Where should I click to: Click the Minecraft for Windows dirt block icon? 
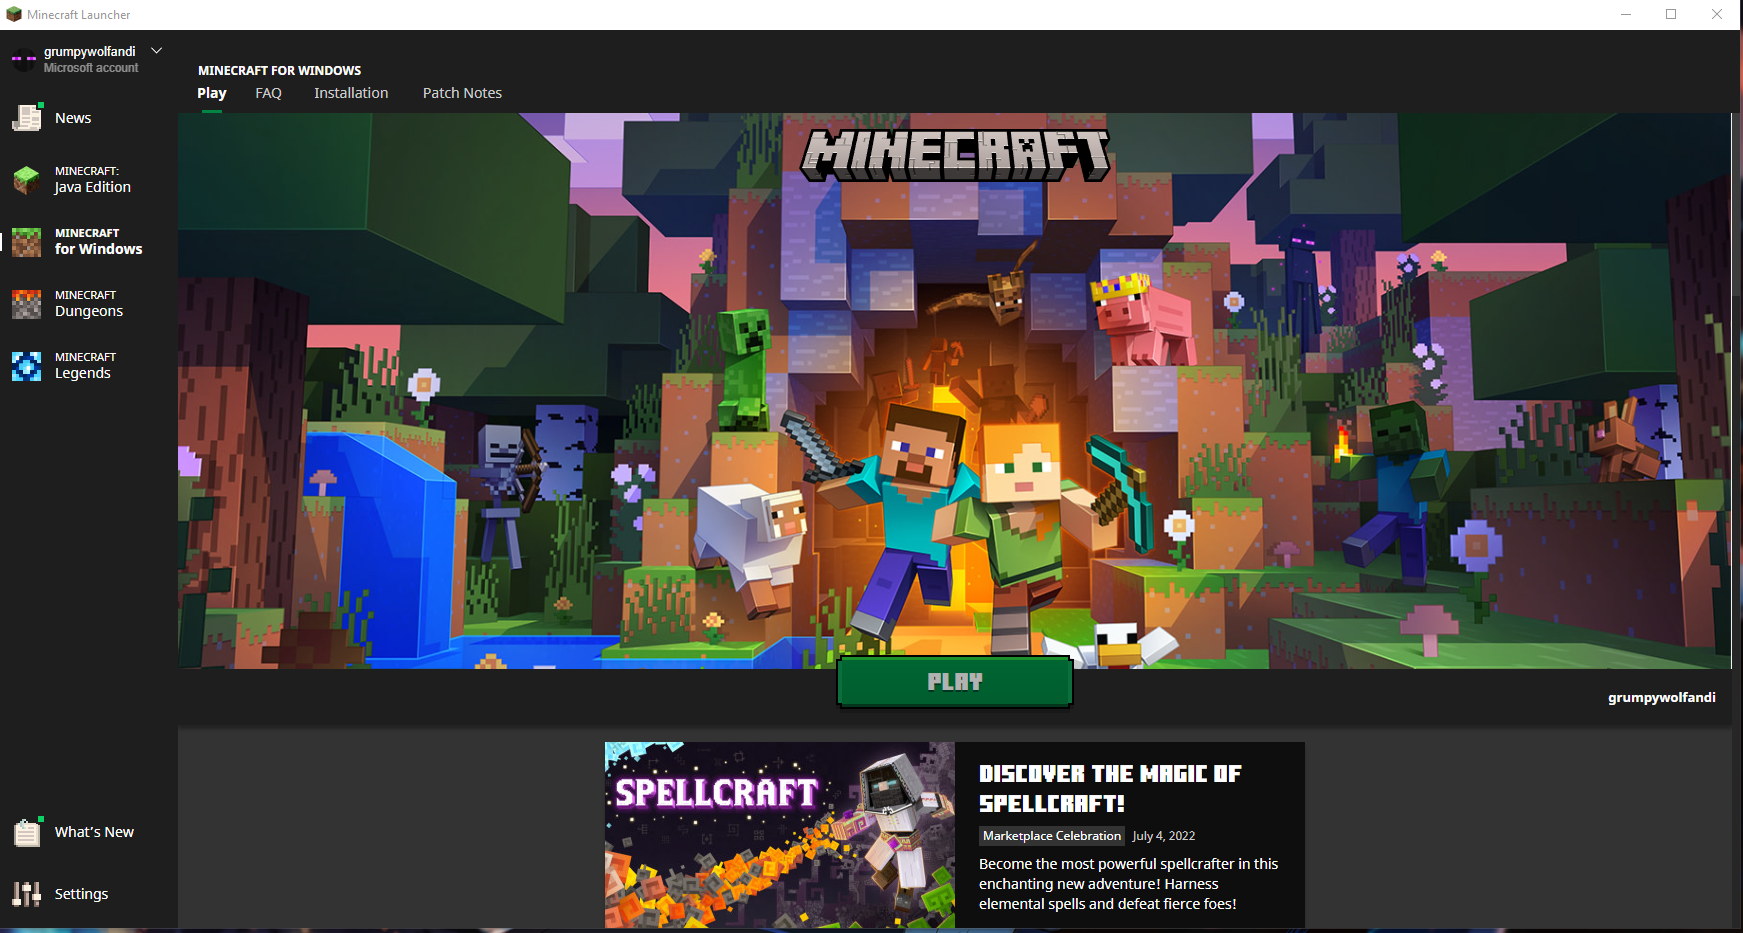click(27, 242)
